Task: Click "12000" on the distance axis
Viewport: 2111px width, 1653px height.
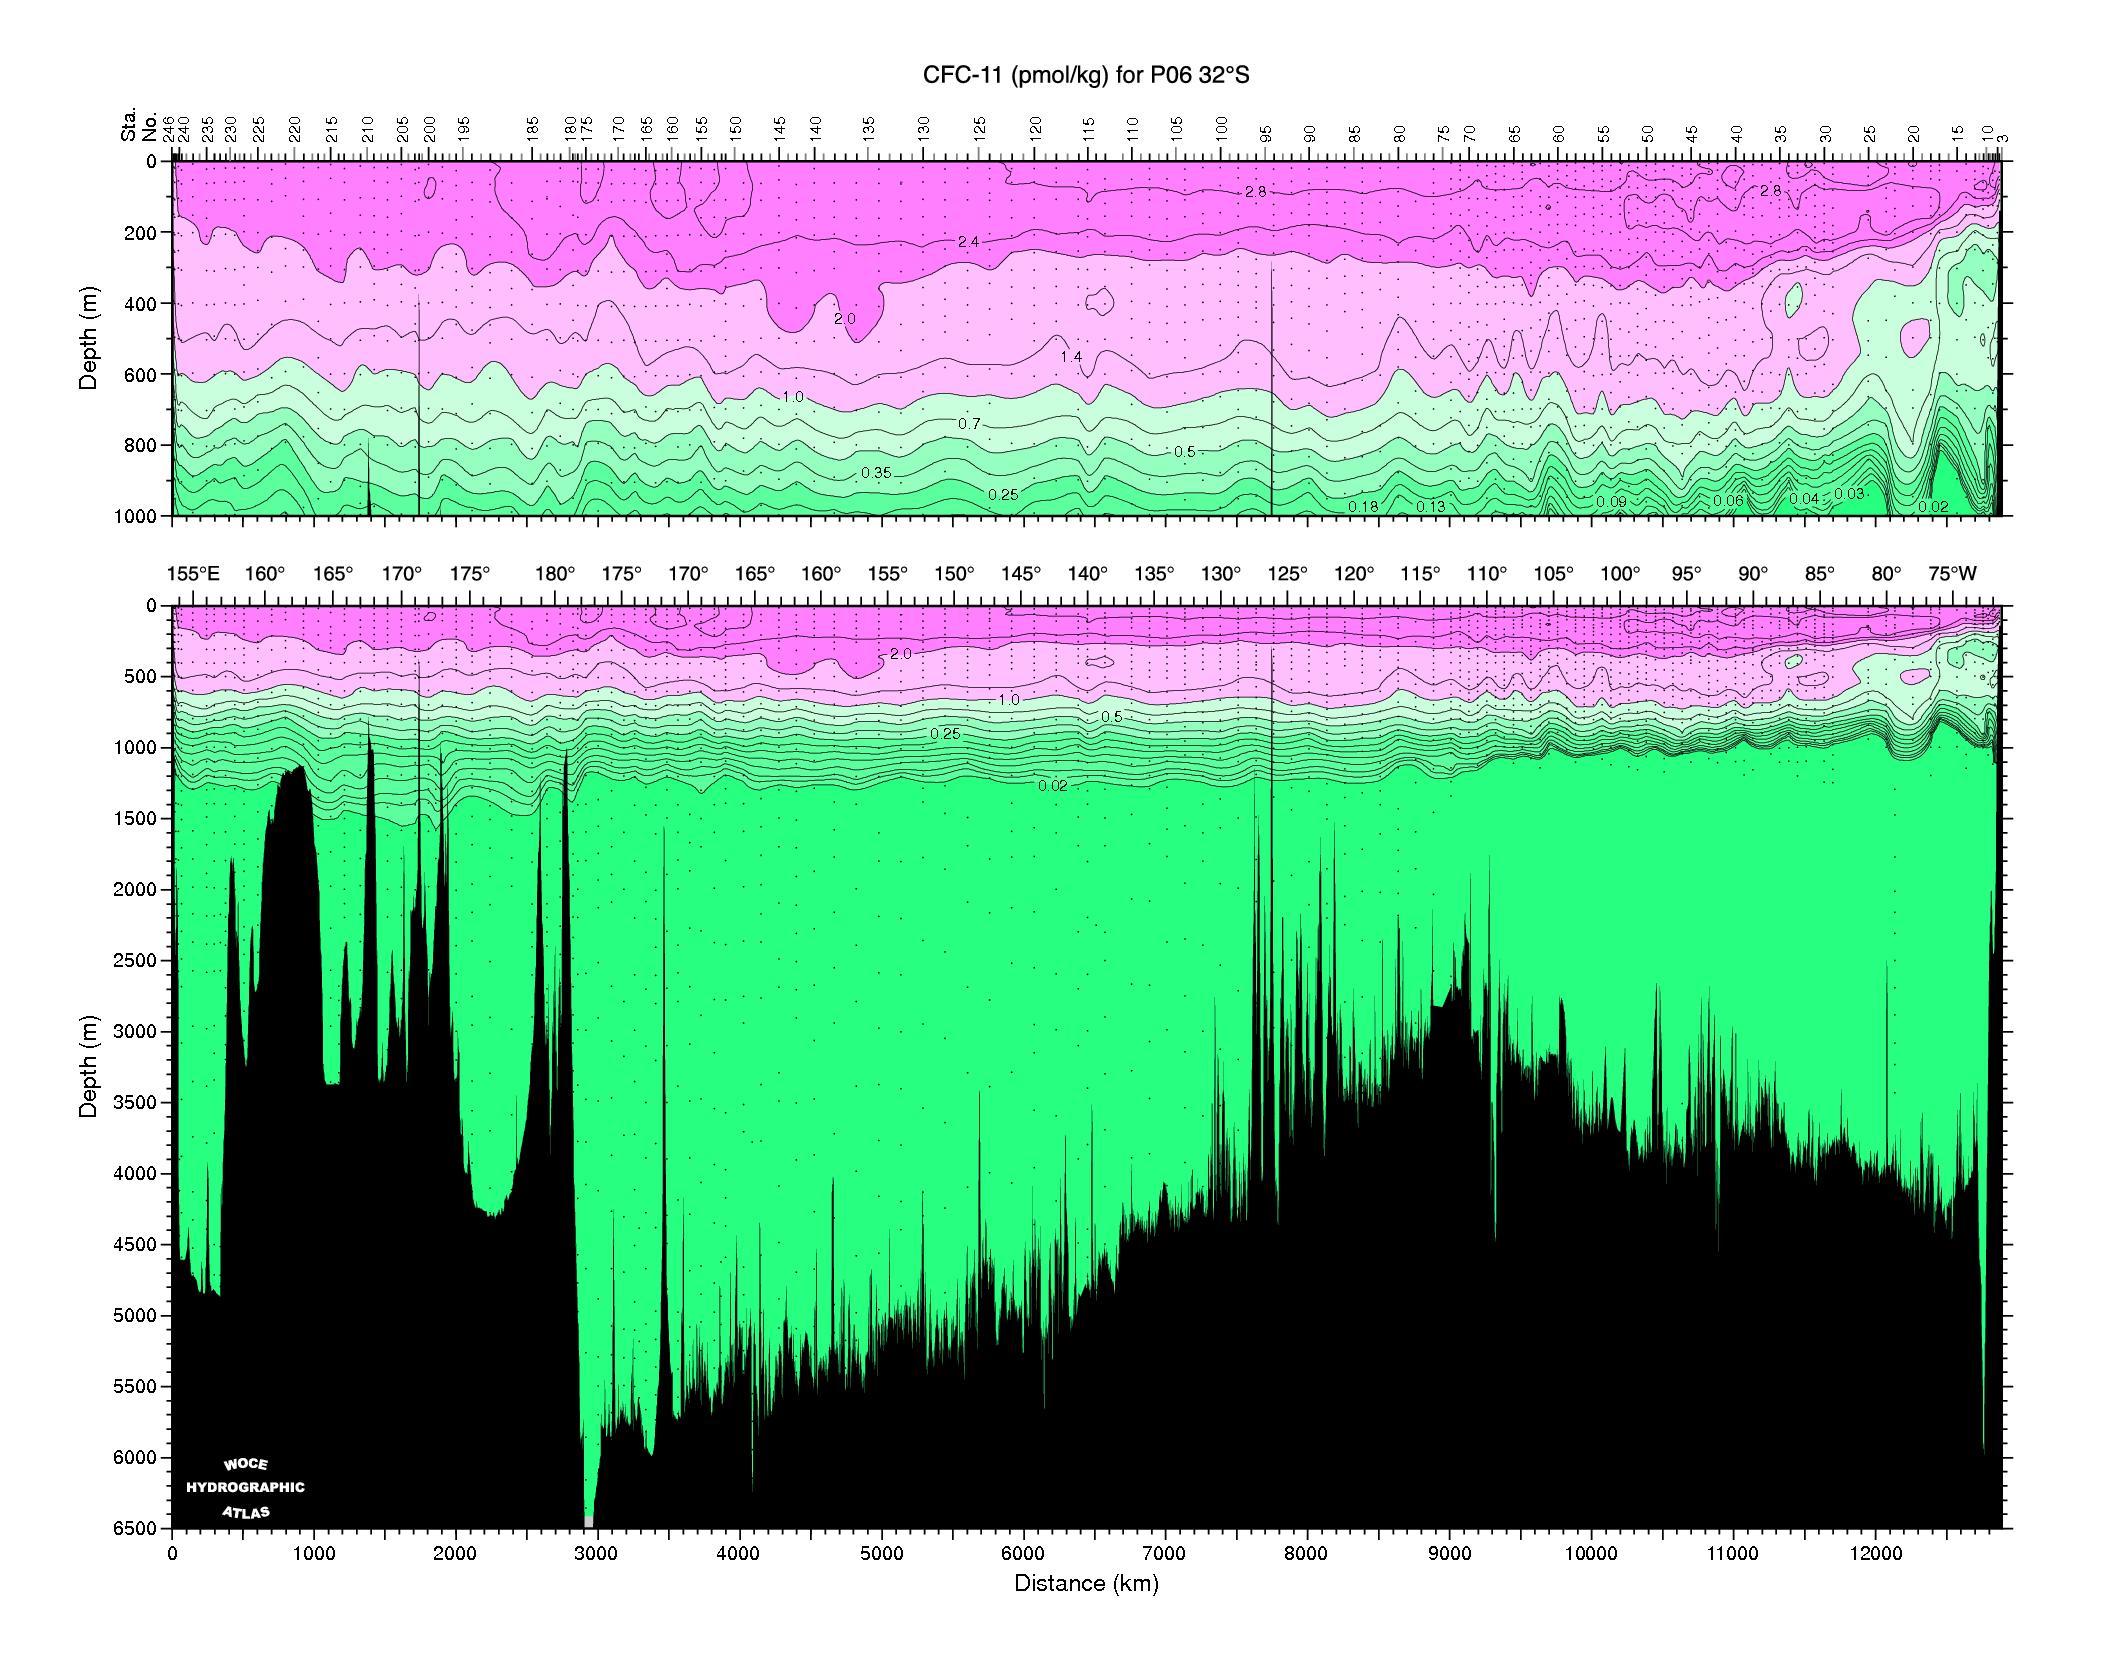Action: coord(1875,1553)
